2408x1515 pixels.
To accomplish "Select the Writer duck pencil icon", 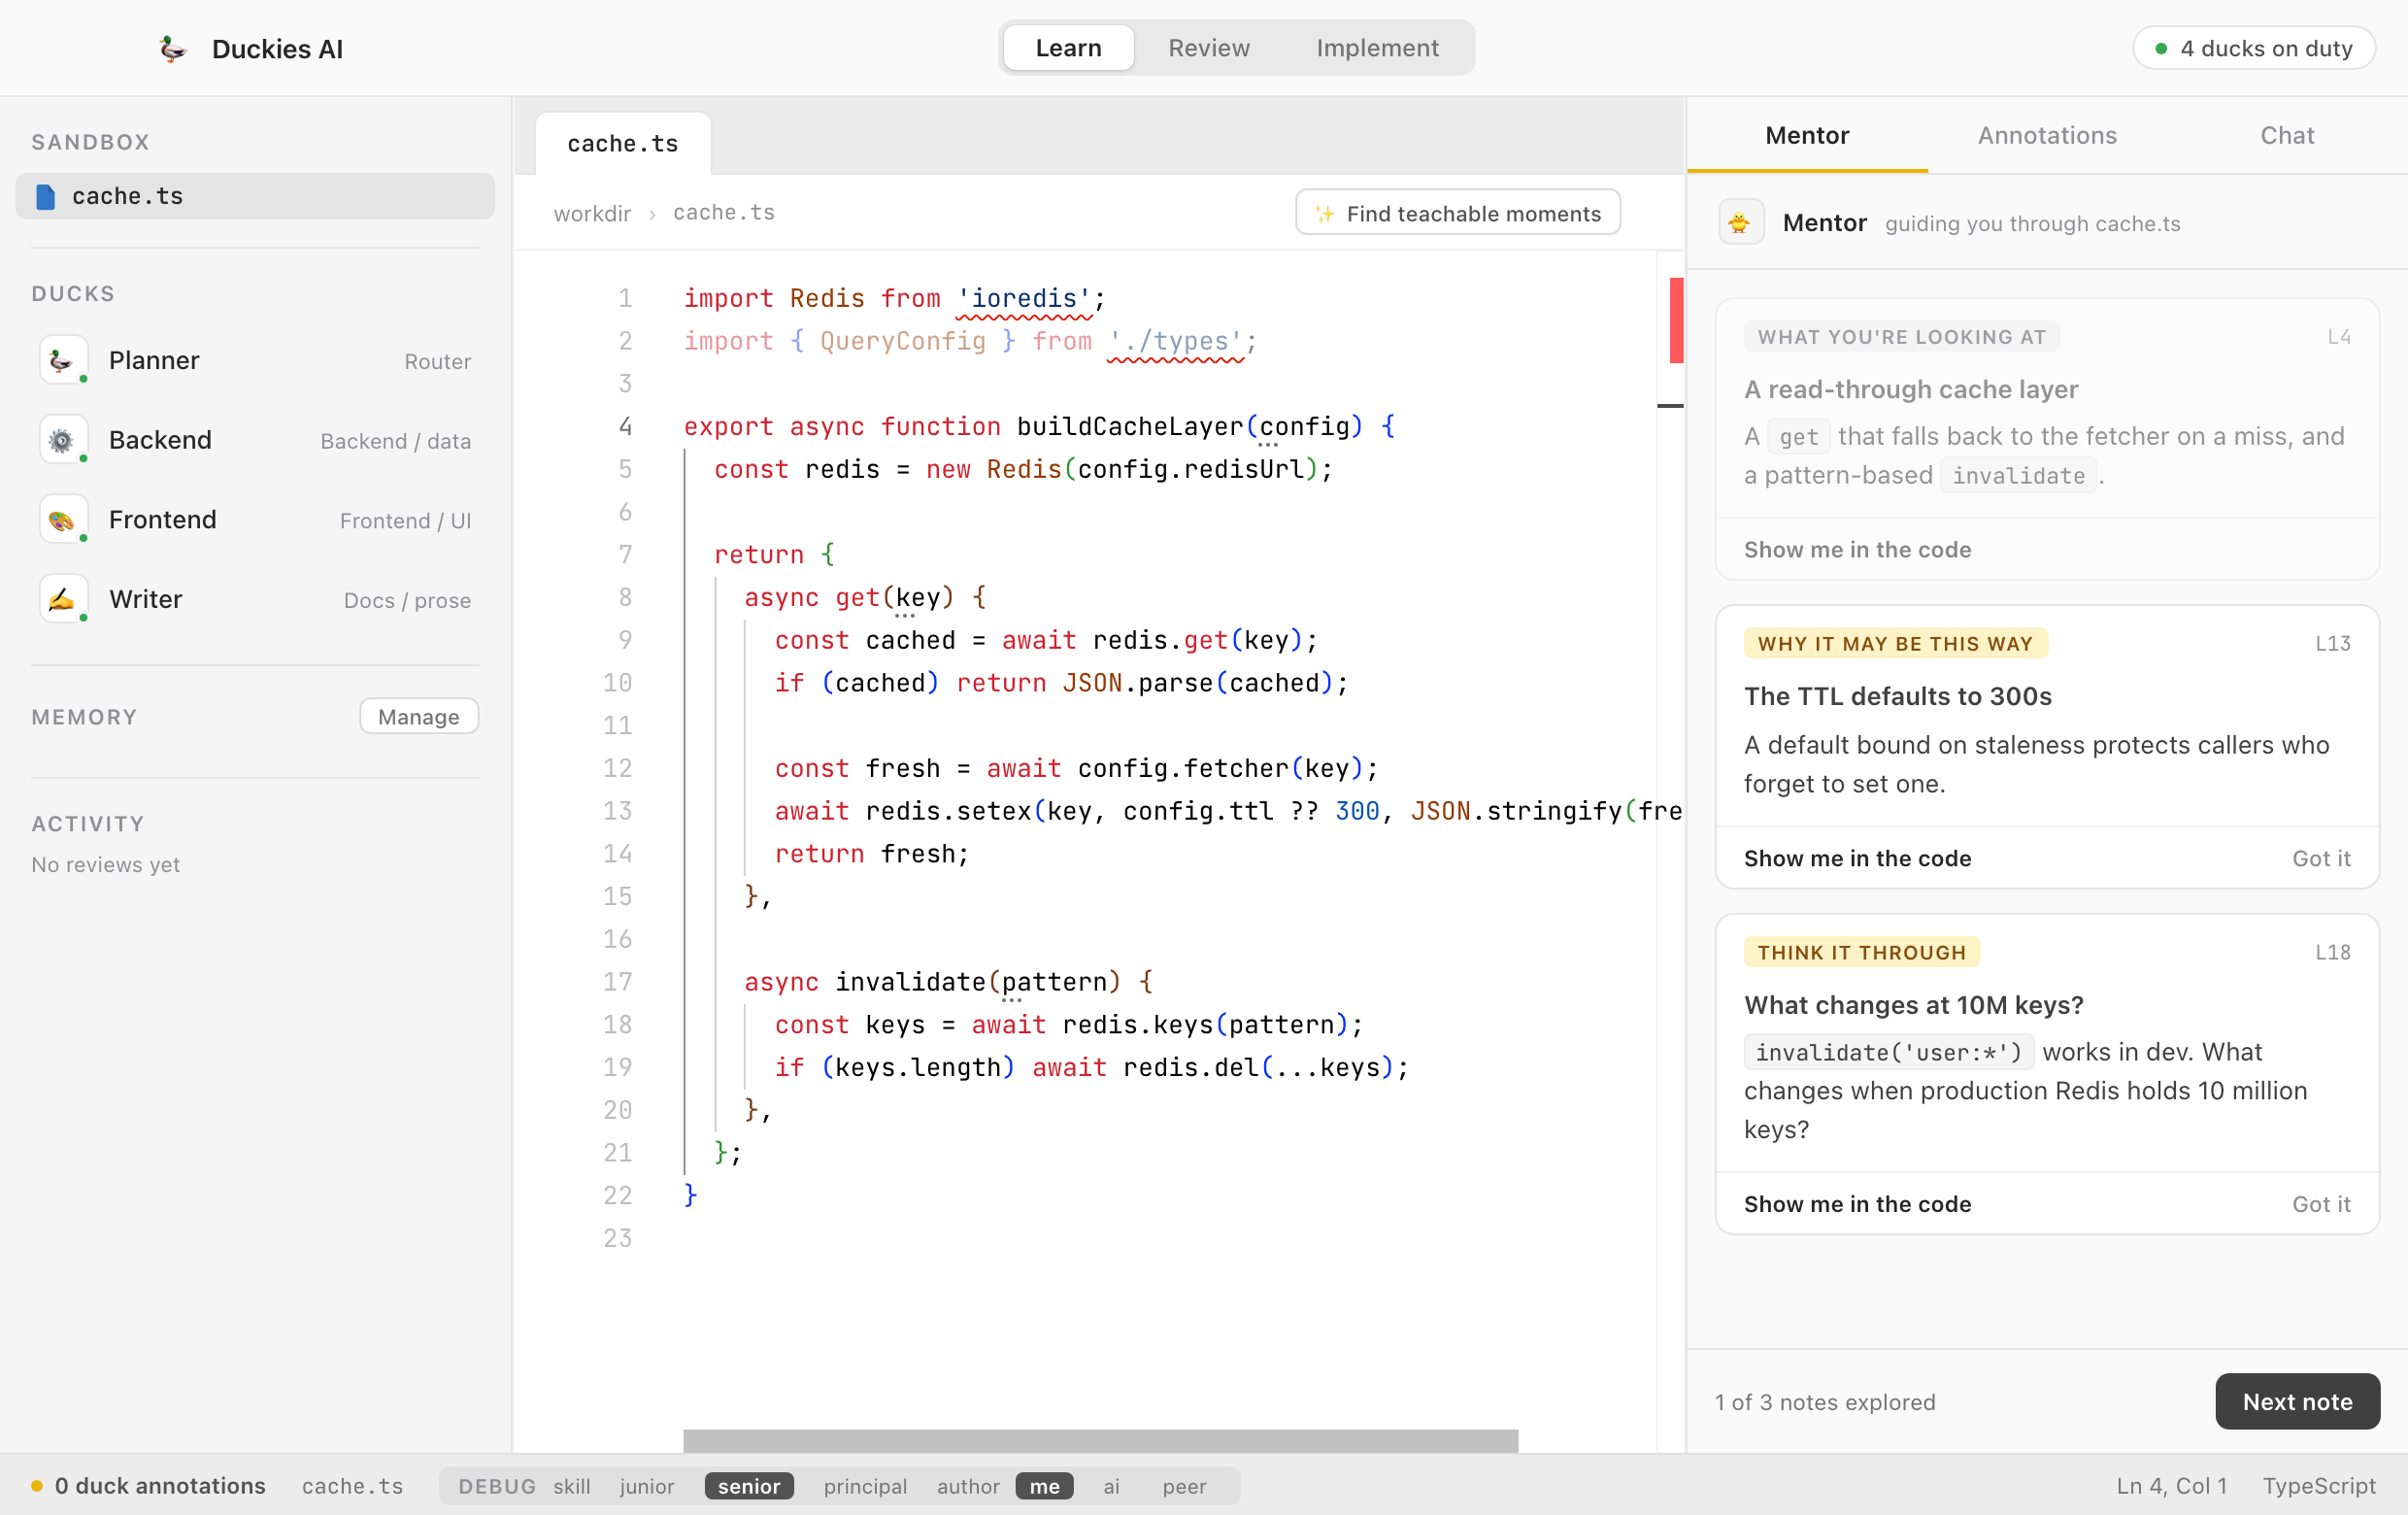I will [x=63, y=599].
